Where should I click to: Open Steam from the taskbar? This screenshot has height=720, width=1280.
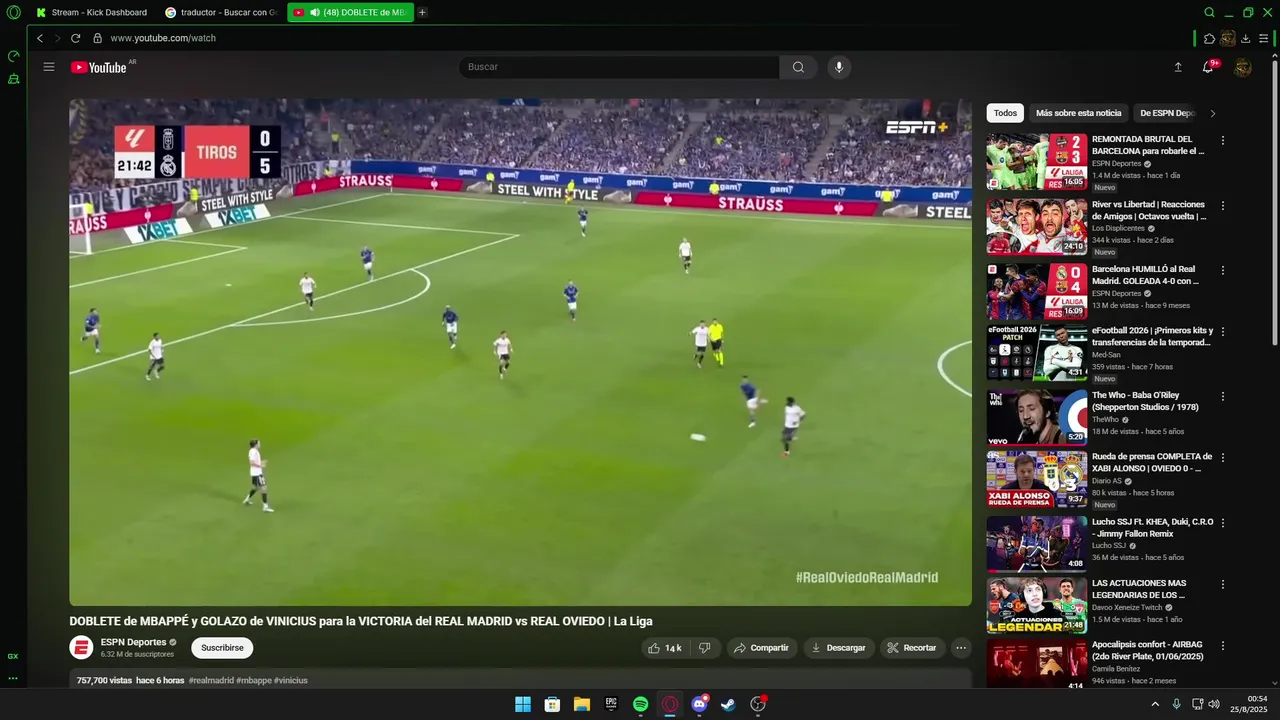tap(729, 704)
